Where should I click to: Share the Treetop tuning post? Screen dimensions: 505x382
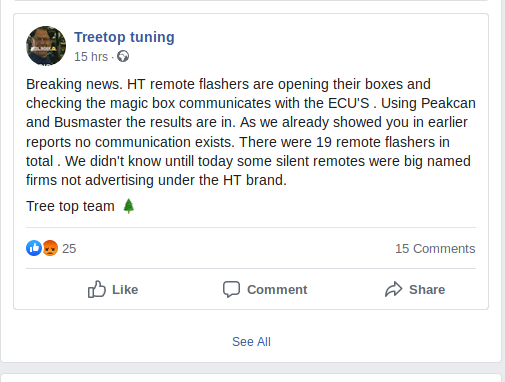click(x=415, y=289)
